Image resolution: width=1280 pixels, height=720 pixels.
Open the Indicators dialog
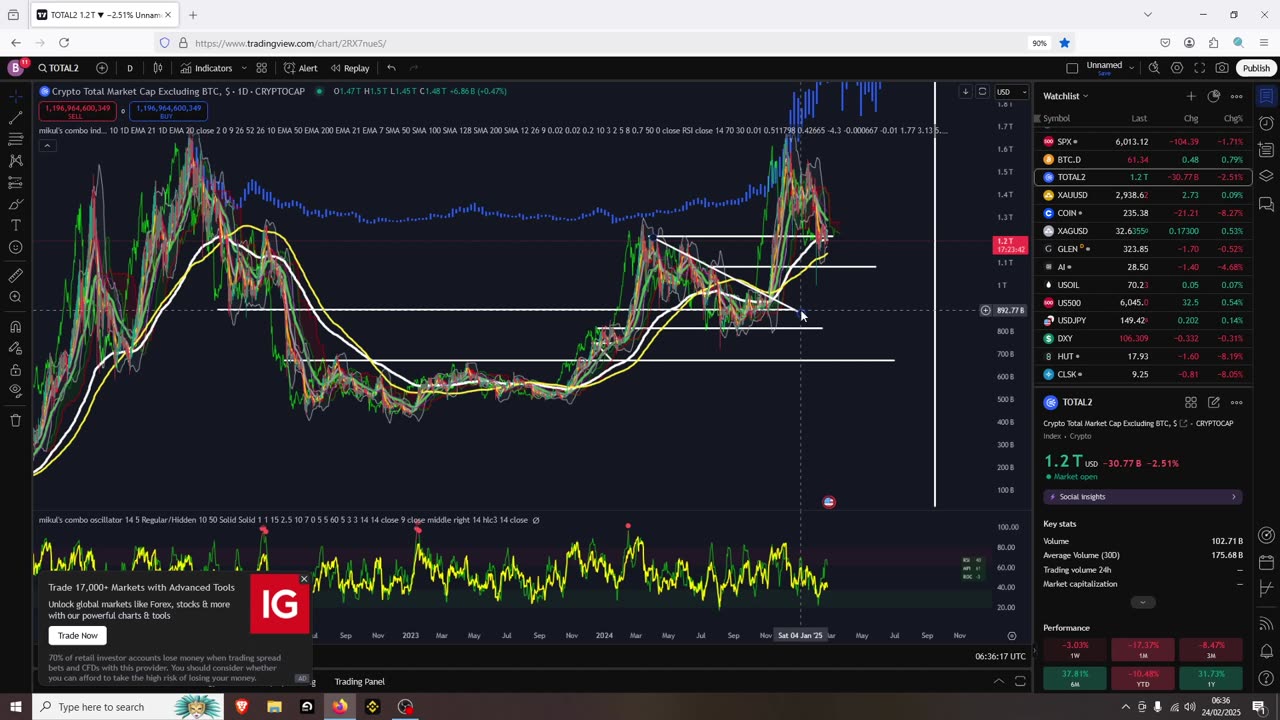point(206,68)
